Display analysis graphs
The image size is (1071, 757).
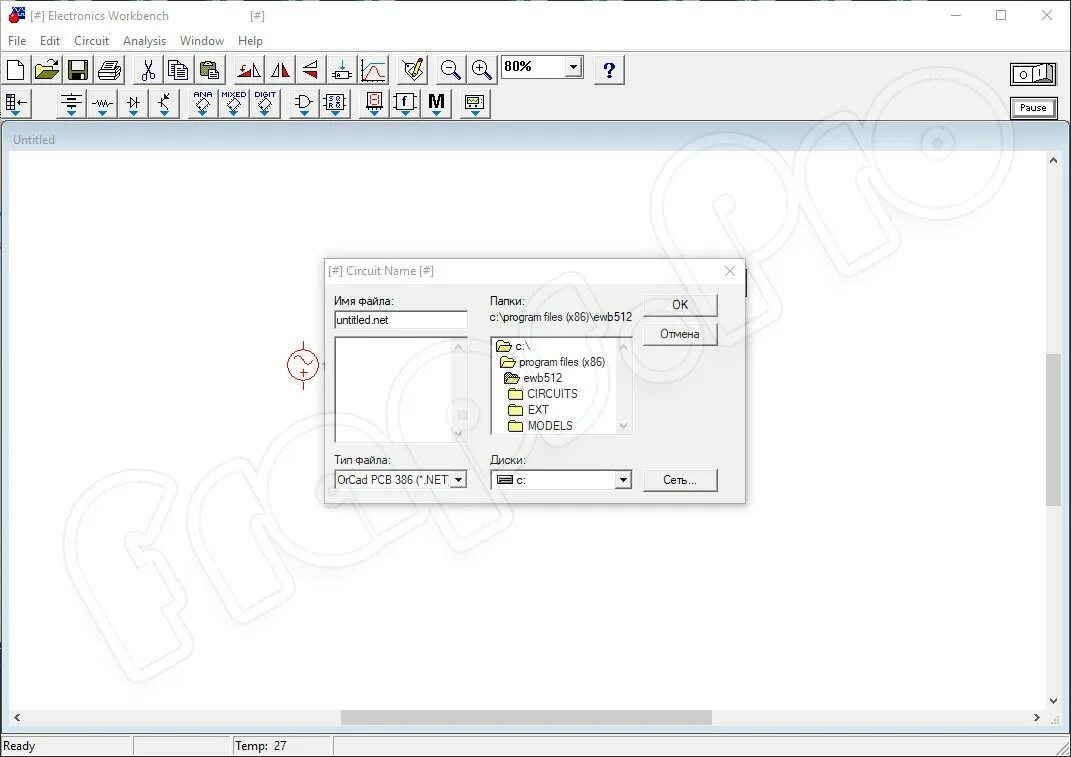[x=374, y=70]
